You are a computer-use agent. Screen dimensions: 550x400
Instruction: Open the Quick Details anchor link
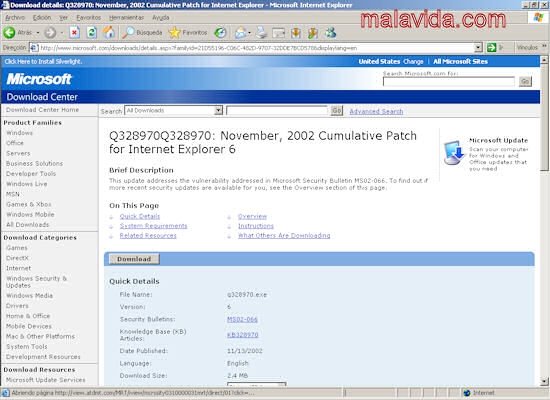click(140, 216)
